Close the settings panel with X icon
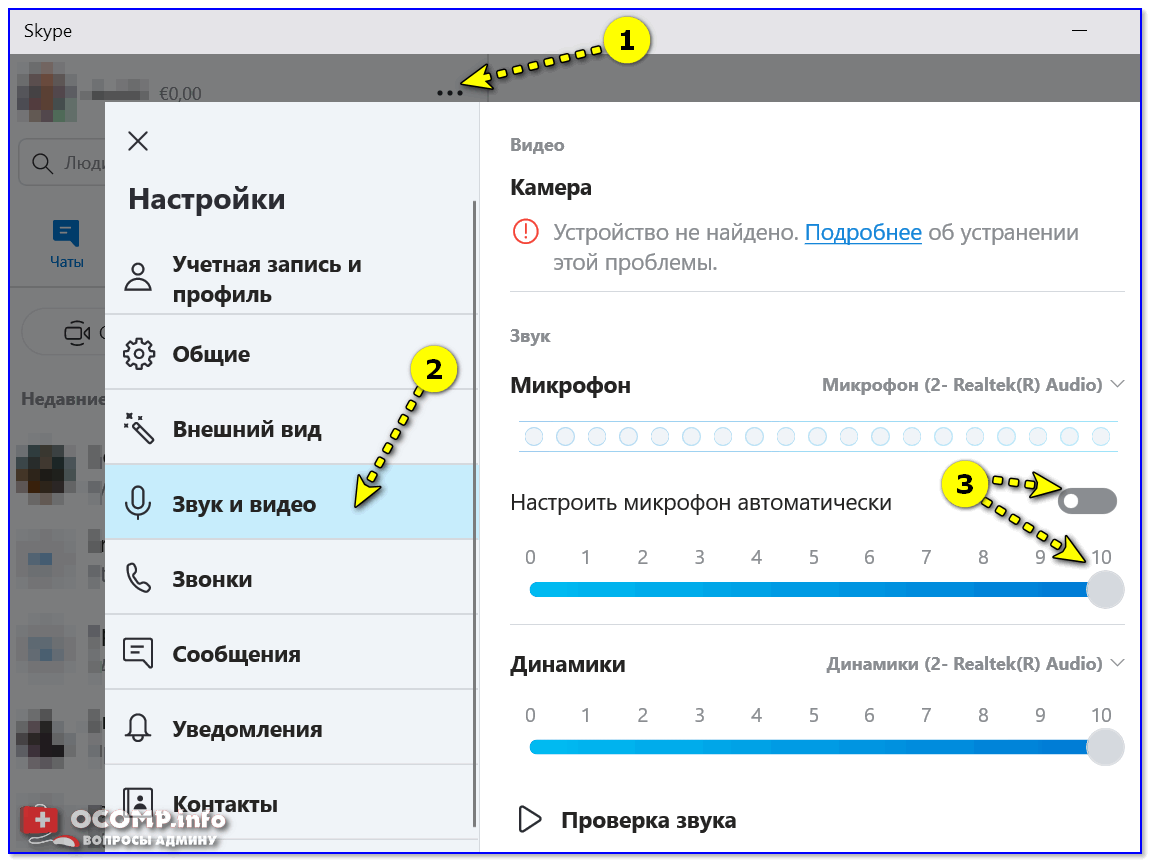1150x862 pixels. click(138, 141)
